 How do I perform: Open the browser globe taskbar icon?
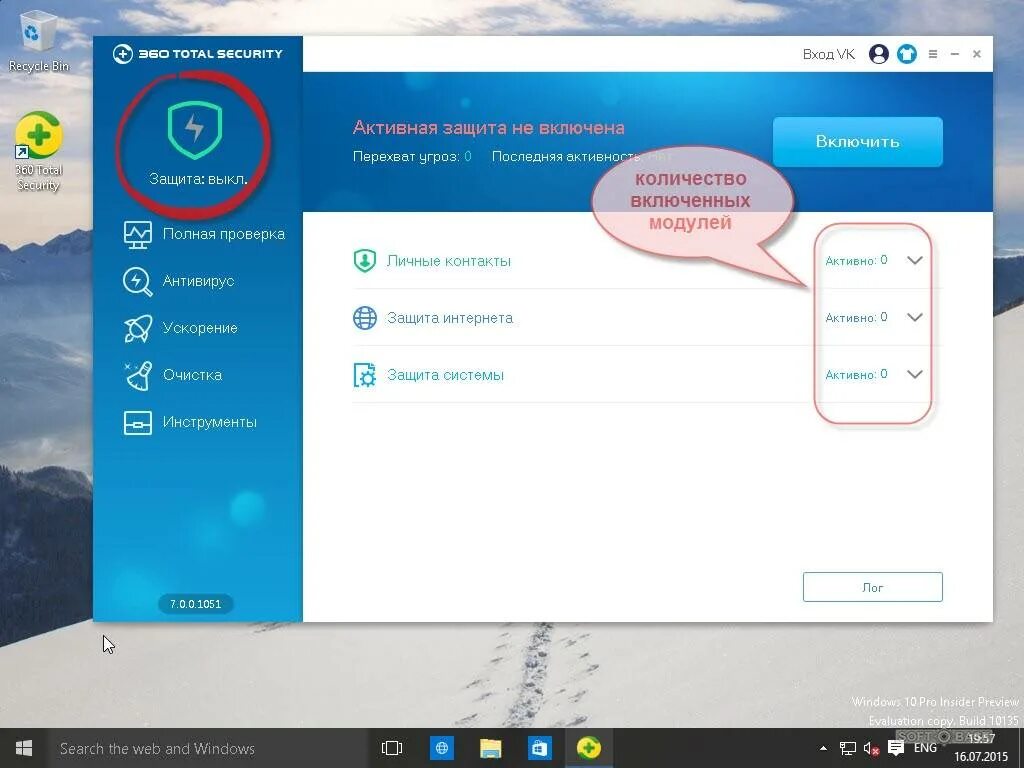(441, 748)
